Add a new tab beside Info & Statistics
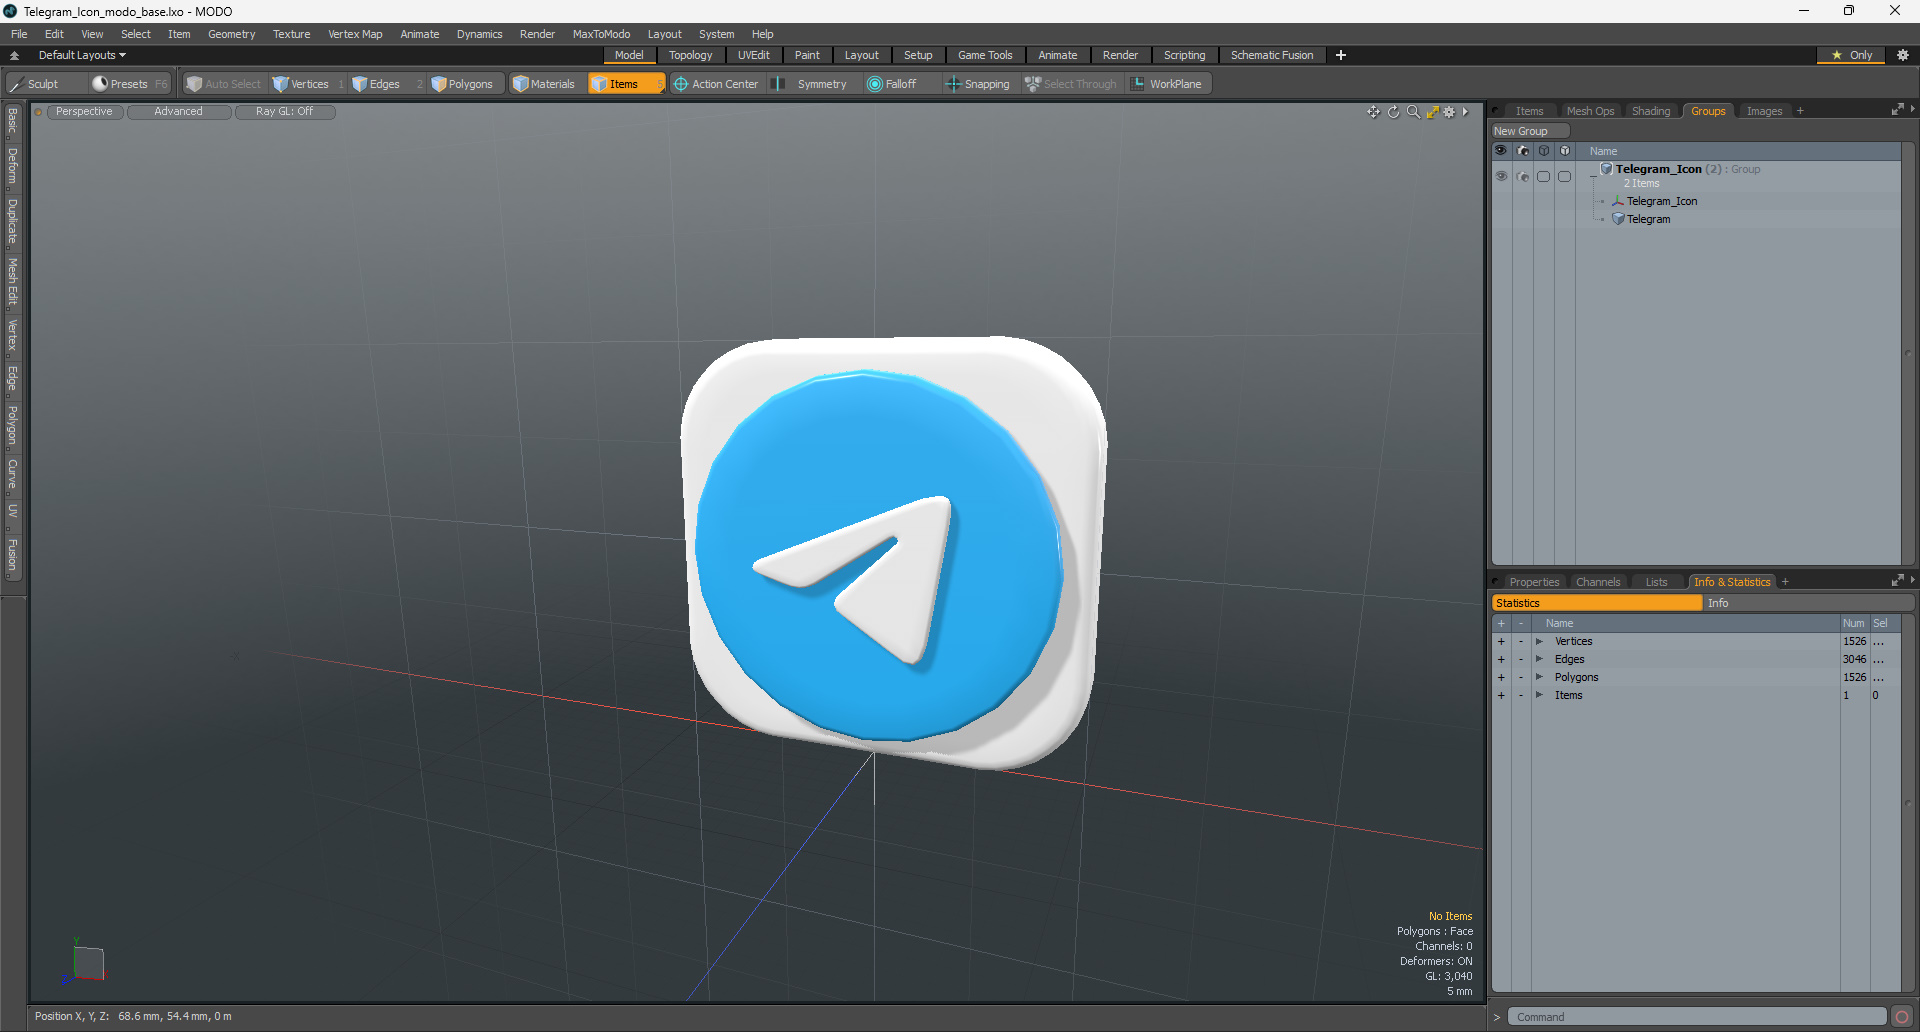 pyautogui.click(x=1785, y=582)
